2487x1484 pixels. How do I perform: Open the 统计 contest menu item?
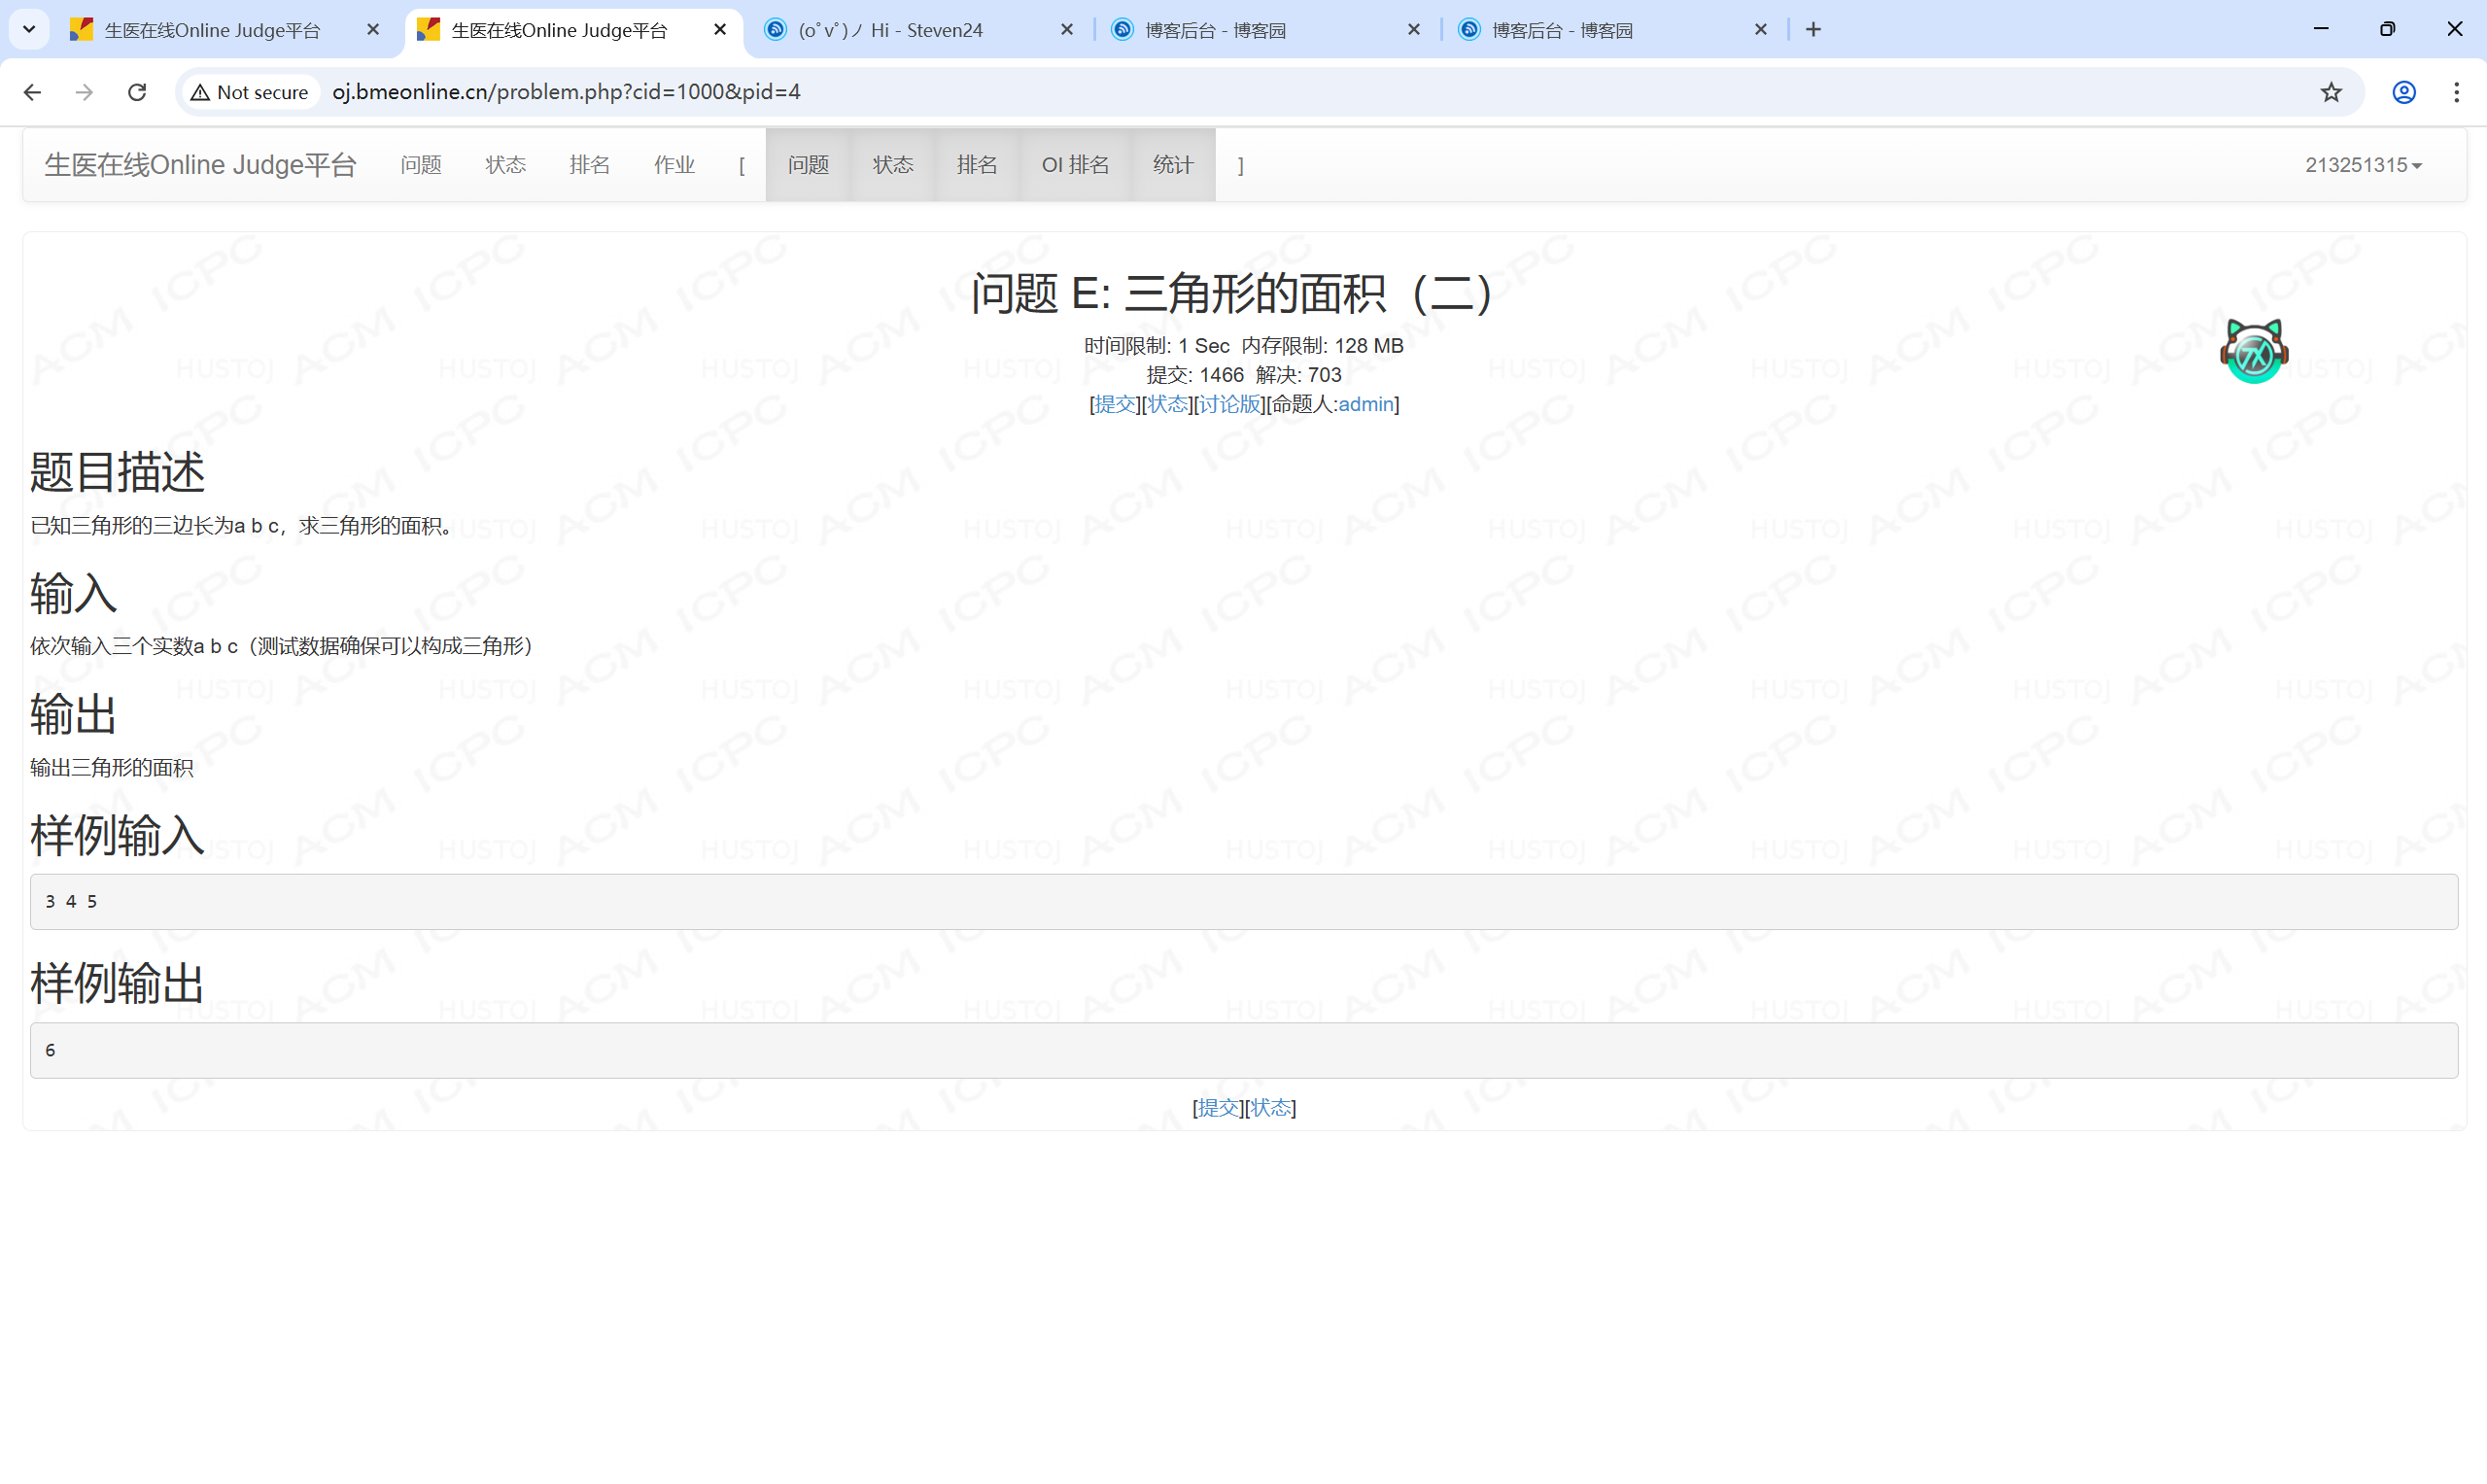pyautogui.click(x=1172, y=165)
